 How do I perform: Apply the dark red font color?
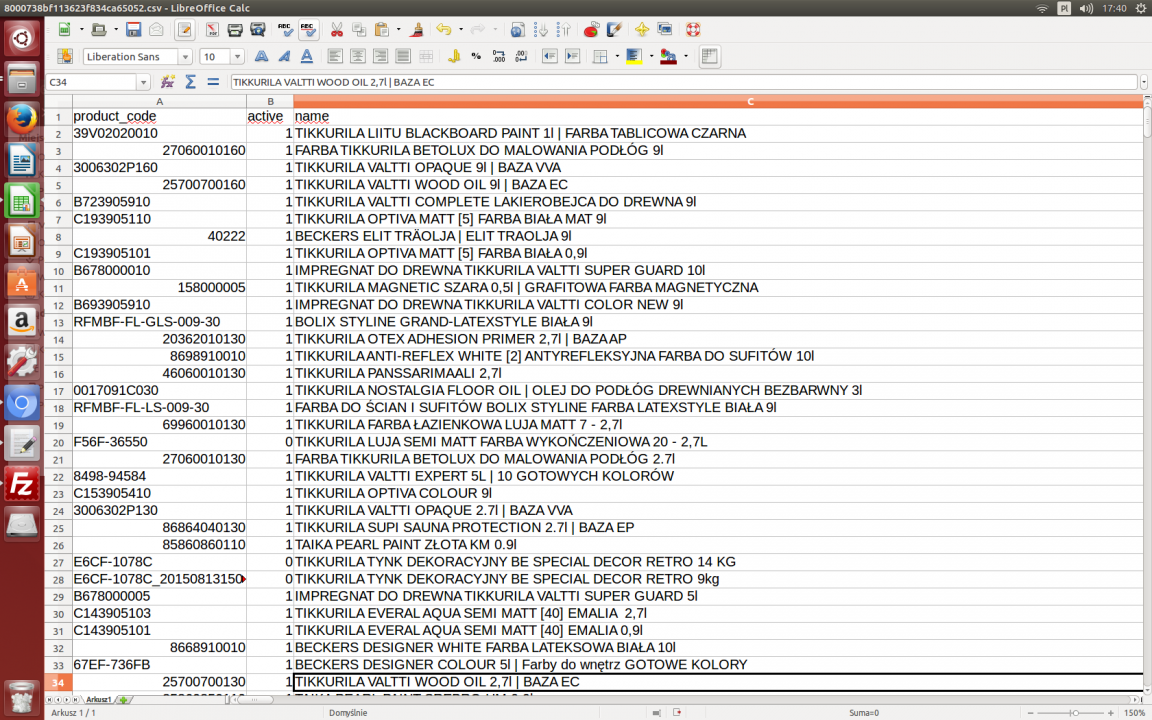coord(669,57)
